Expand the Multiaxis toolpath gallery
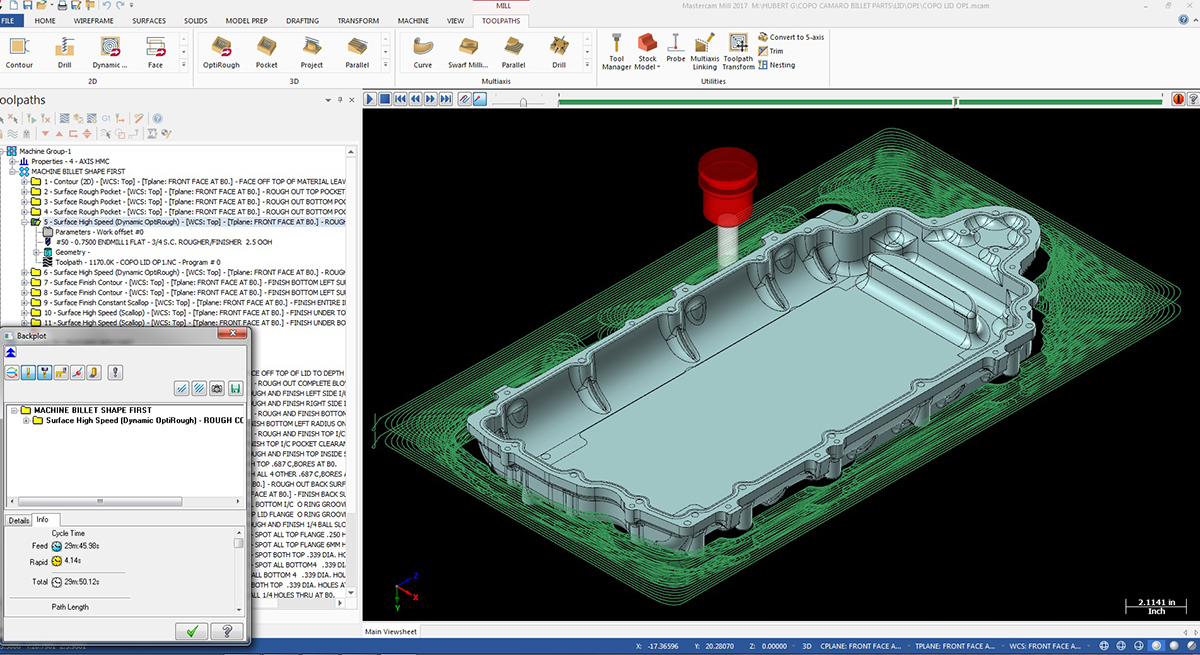1200x655 pixels. (588, 67)
